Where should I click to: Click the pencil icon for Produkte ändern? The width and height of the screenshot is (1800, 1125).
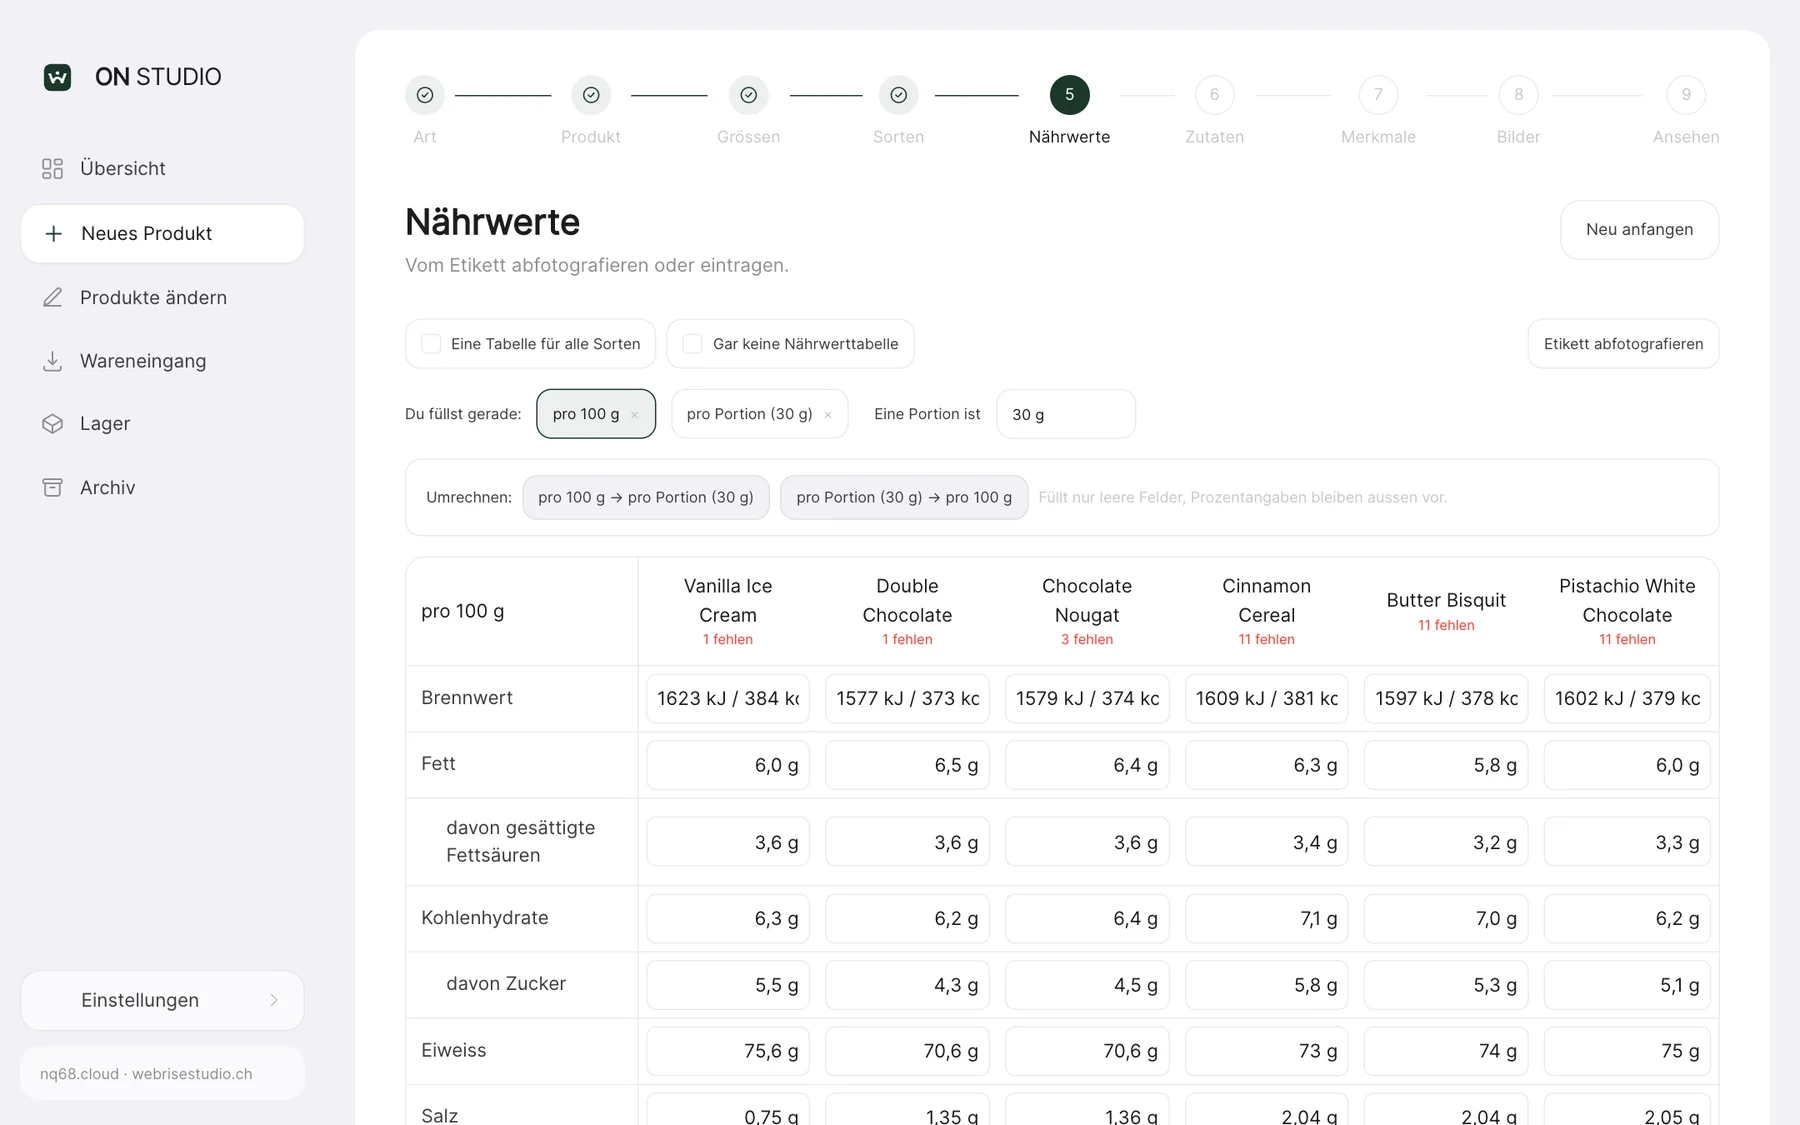coord(52,297)
